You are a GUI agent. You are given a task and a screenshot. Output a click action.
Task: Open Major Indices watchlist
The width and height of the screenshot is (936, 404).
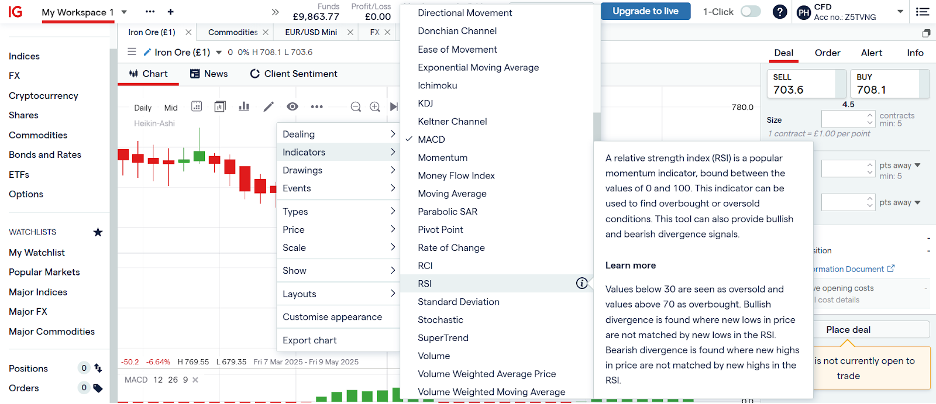click(38, 292)
